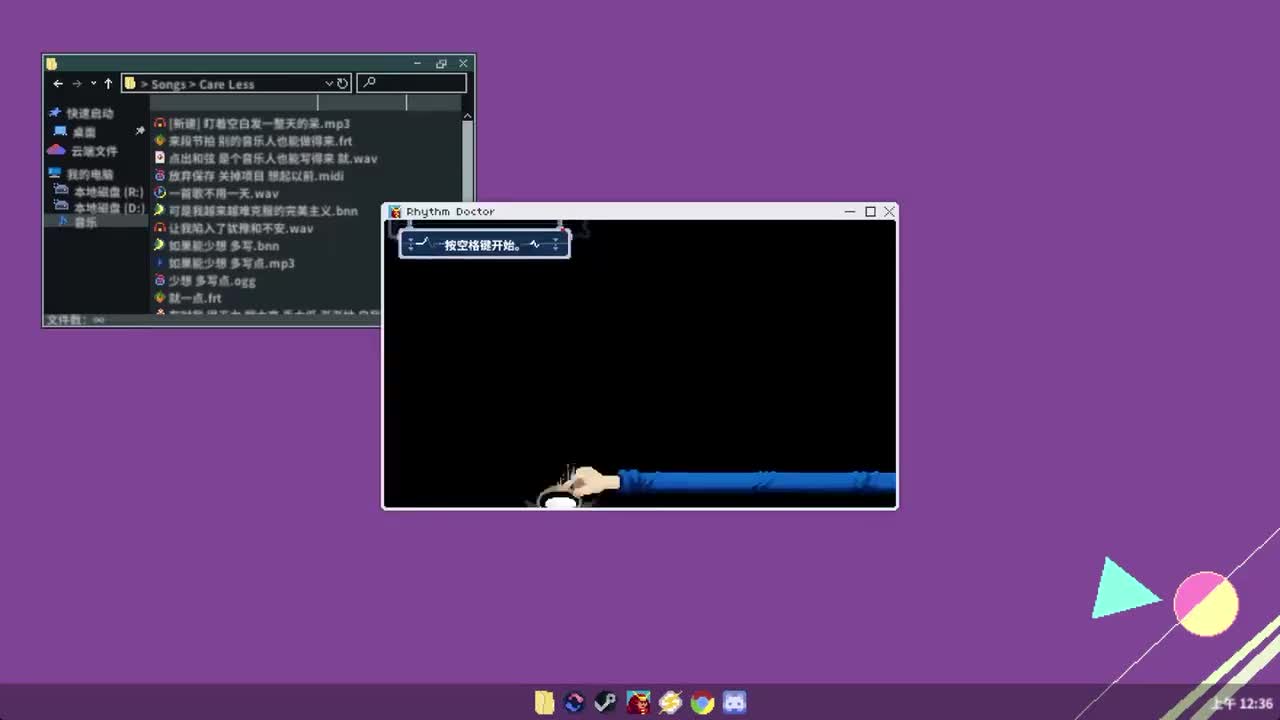Click the icon of 就一点.frt
Screen dimensions: 1280x720
(x=159, y=298)
